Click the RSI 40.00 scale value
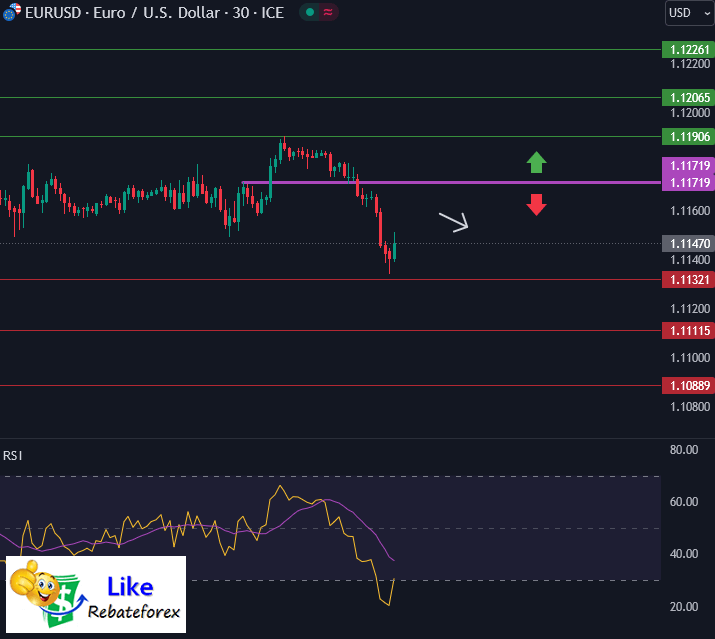 tap(684, 554)
